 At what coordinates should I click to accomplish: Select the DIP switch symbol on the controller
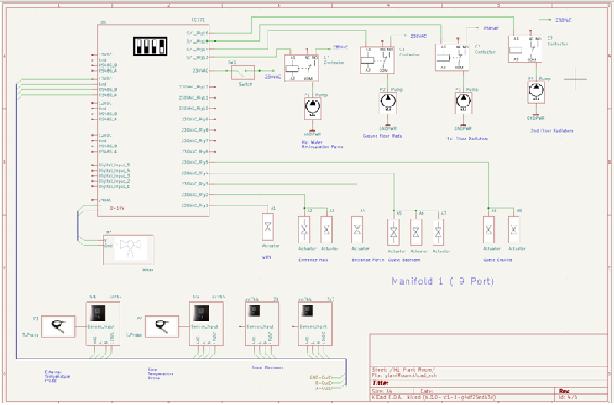(x=150, y=46)
